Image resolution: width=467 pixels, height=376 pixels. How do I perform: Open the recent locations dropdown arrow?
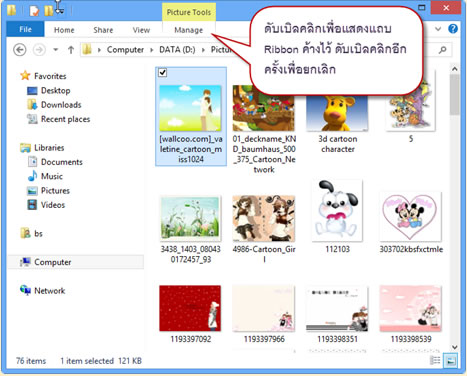click(56, 50)
